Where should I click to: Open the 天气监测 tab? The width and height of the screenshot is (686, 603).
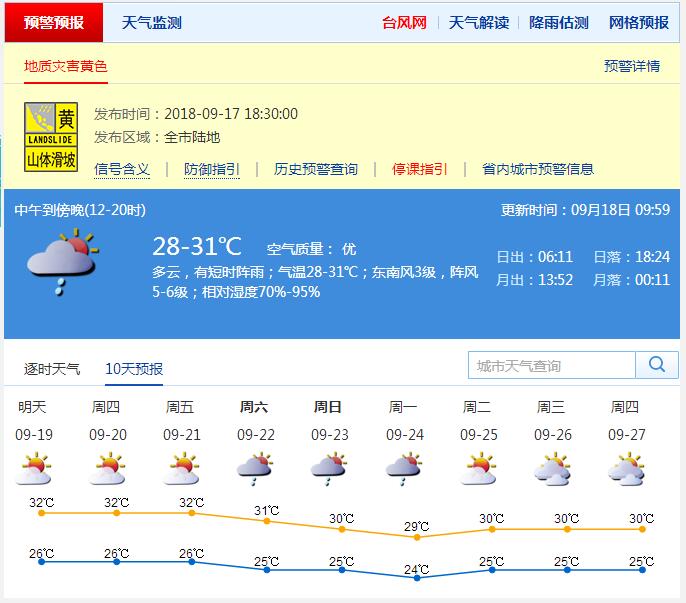(151, 22)
